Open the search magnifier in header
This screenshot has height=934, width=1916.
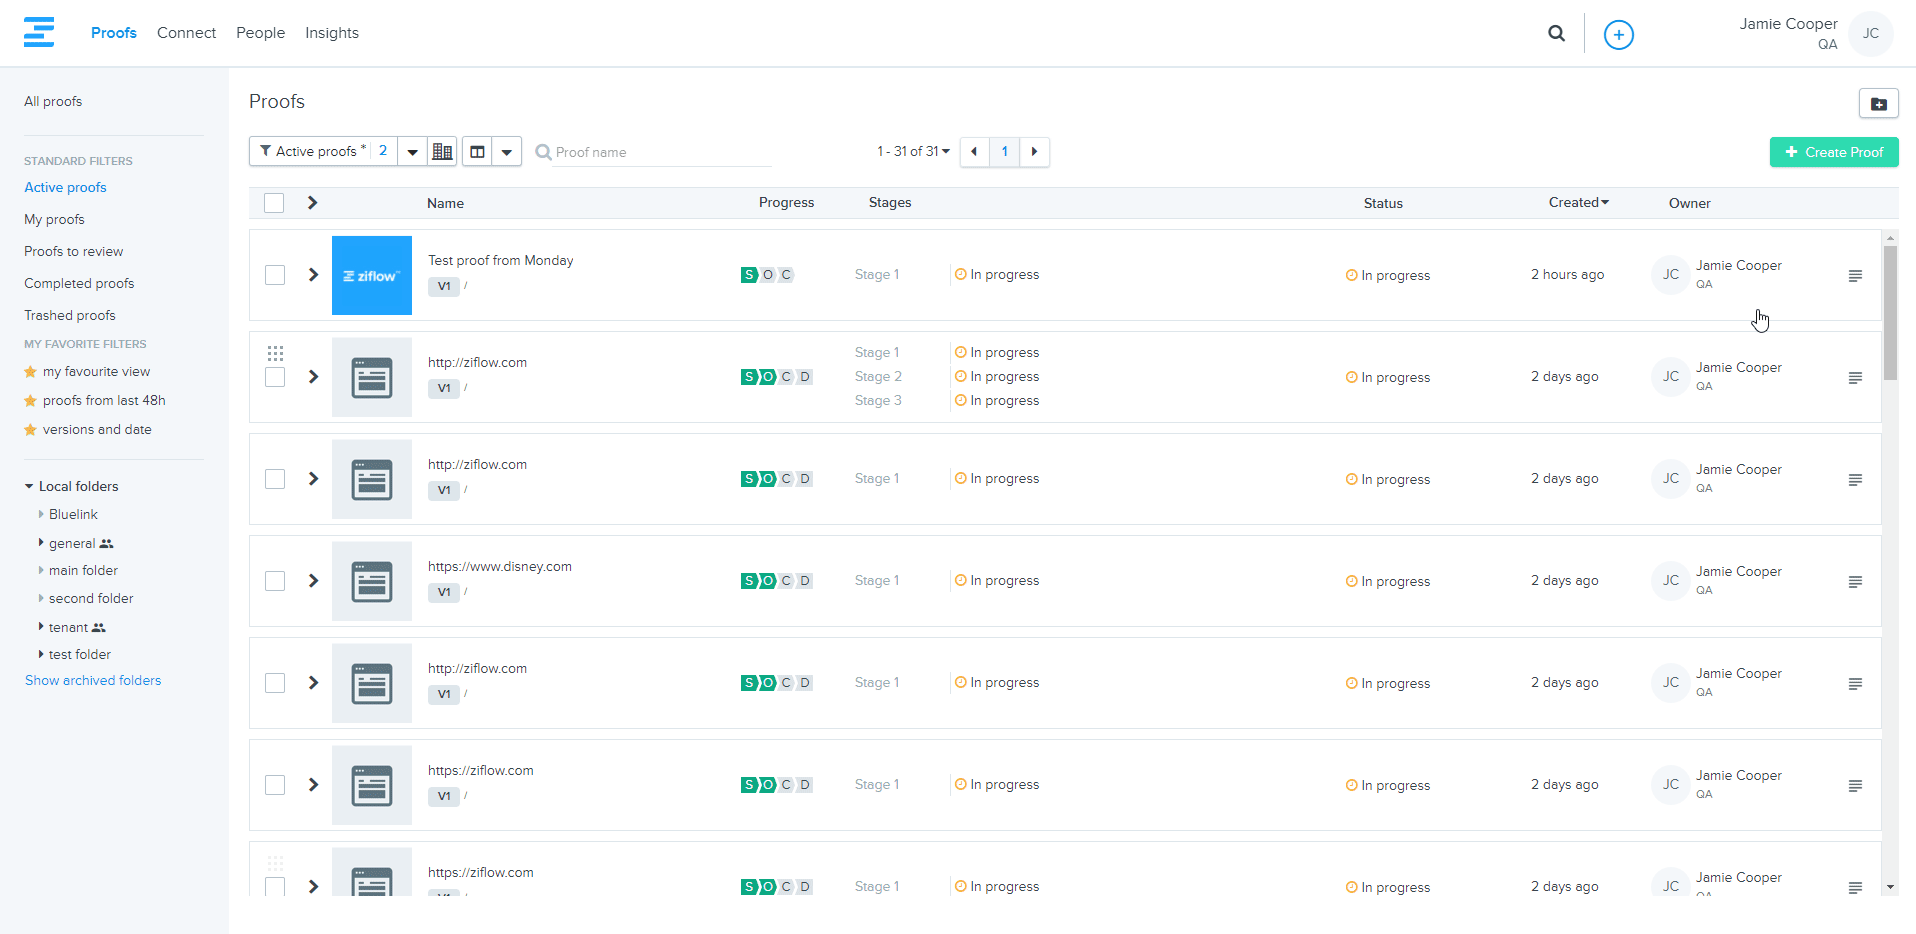pos(1556,33)
